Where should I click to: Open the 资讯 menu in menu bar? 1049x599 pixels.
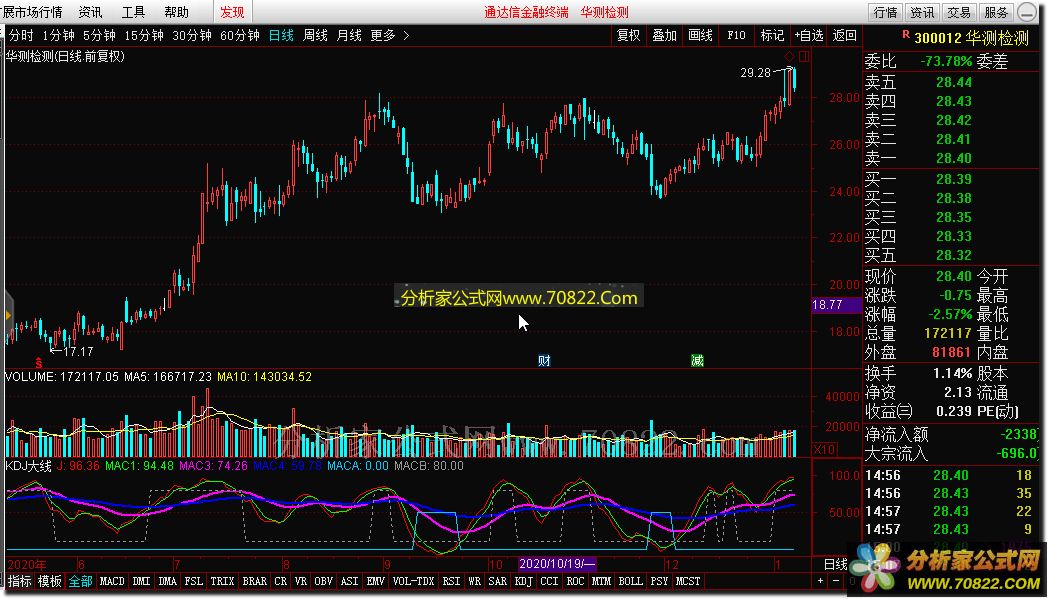click(90, 12)
